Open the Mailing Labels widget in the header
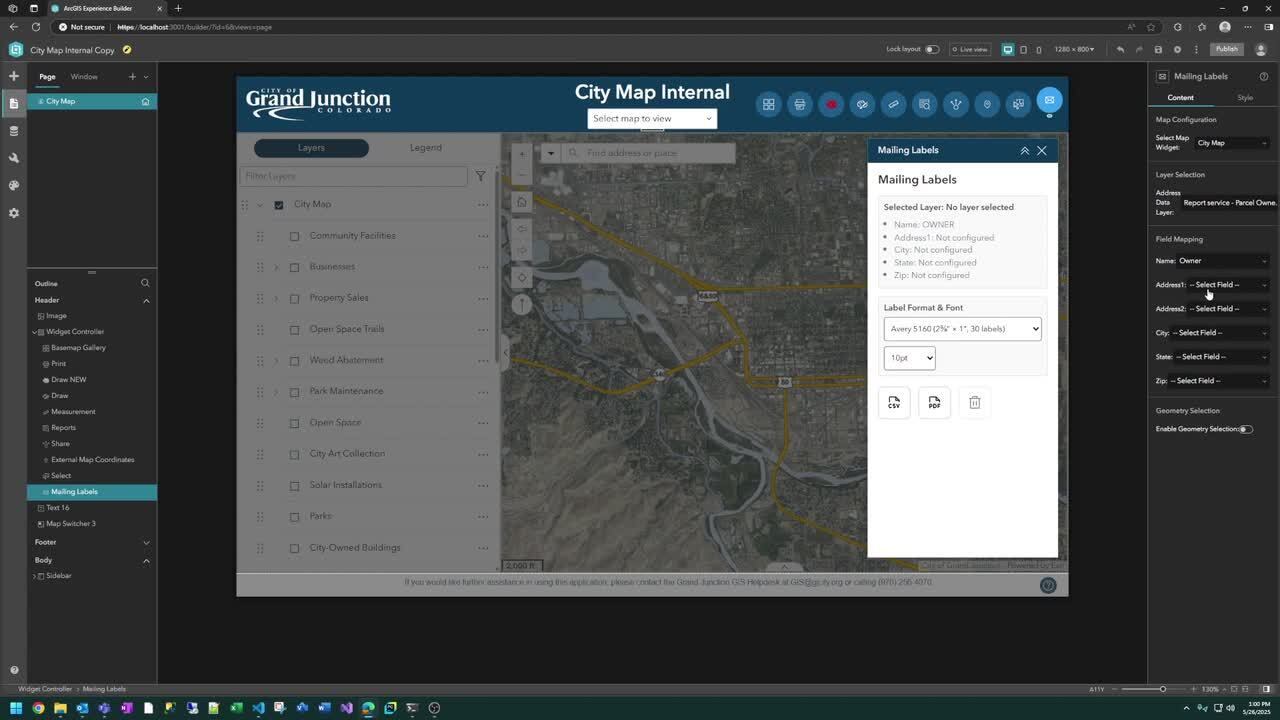Screen dimensions: 1280x720 (1049, 100)
